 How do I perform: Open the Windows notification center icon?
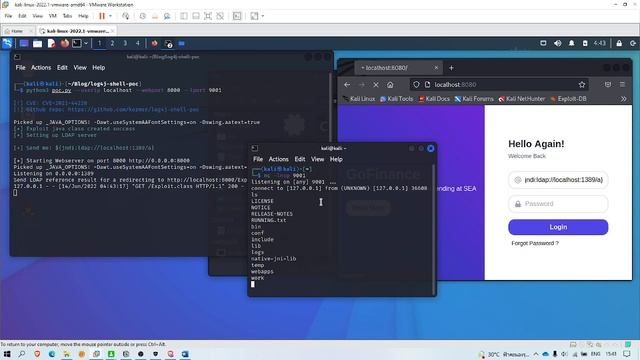pos(627,354)
